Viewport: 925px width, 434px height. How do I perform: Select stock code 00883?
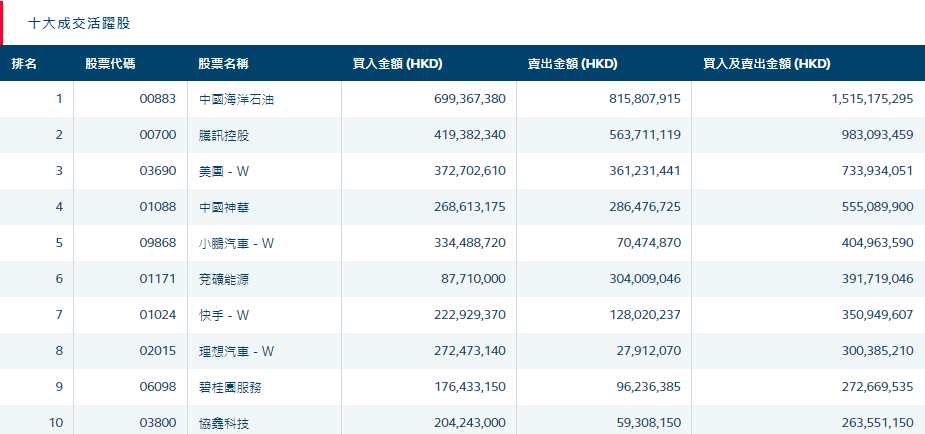pyautogui.click(x=158, y=99)
